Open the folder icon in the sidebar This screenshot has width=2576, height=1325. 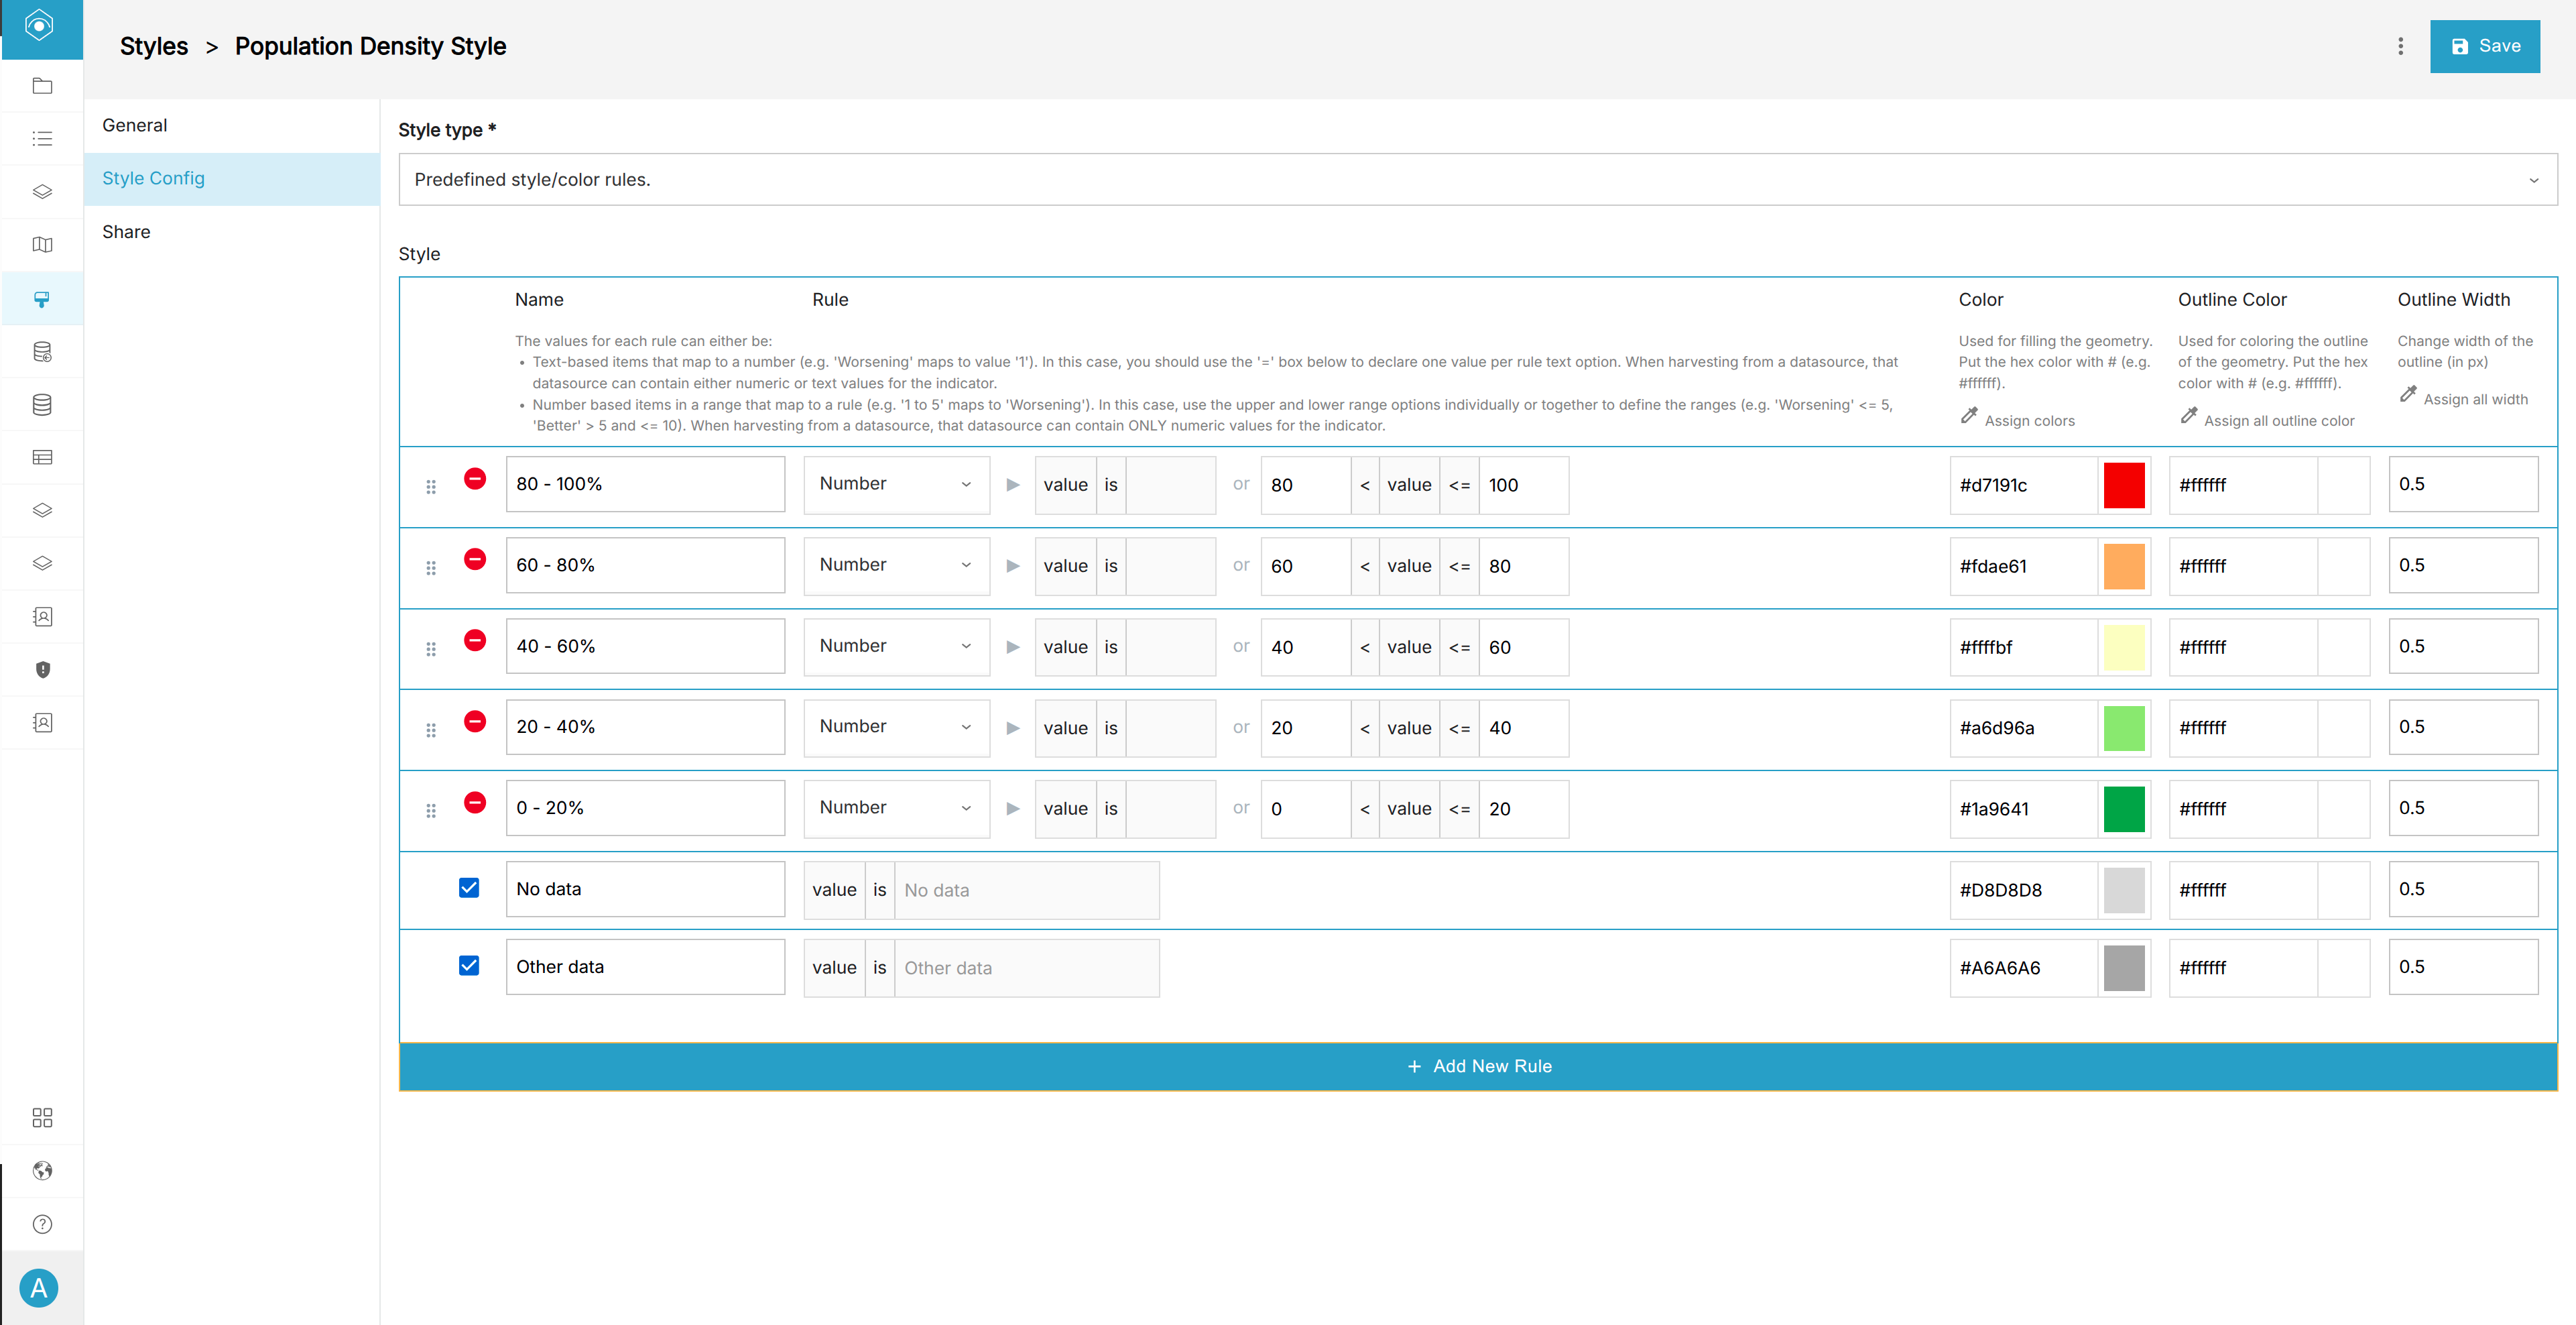pyautogui.click(x=42, y=86)
